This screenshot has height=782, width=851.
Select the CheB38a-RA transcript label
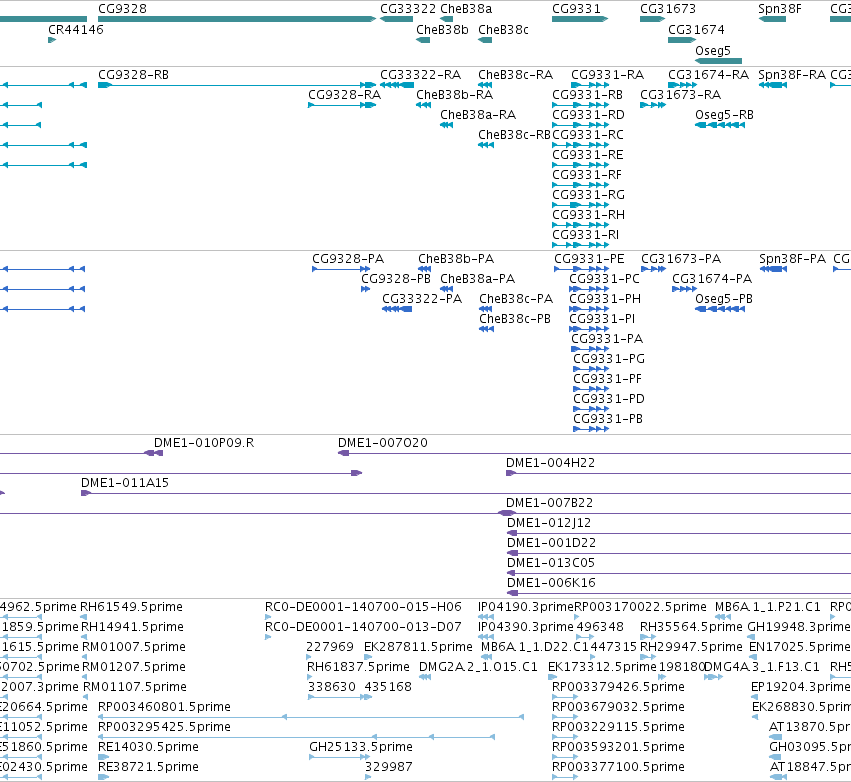[x=478, y=115]
